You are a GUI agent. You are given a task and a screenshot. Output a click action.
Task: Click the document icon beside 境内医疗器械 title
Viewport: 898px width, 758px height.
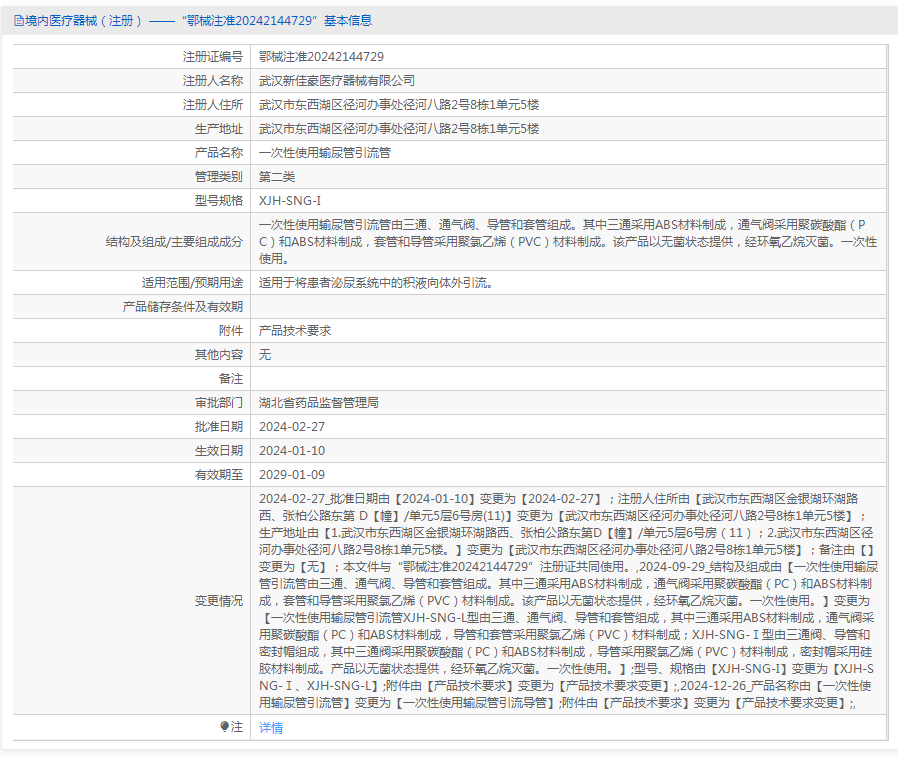click(x=19, y=21)
